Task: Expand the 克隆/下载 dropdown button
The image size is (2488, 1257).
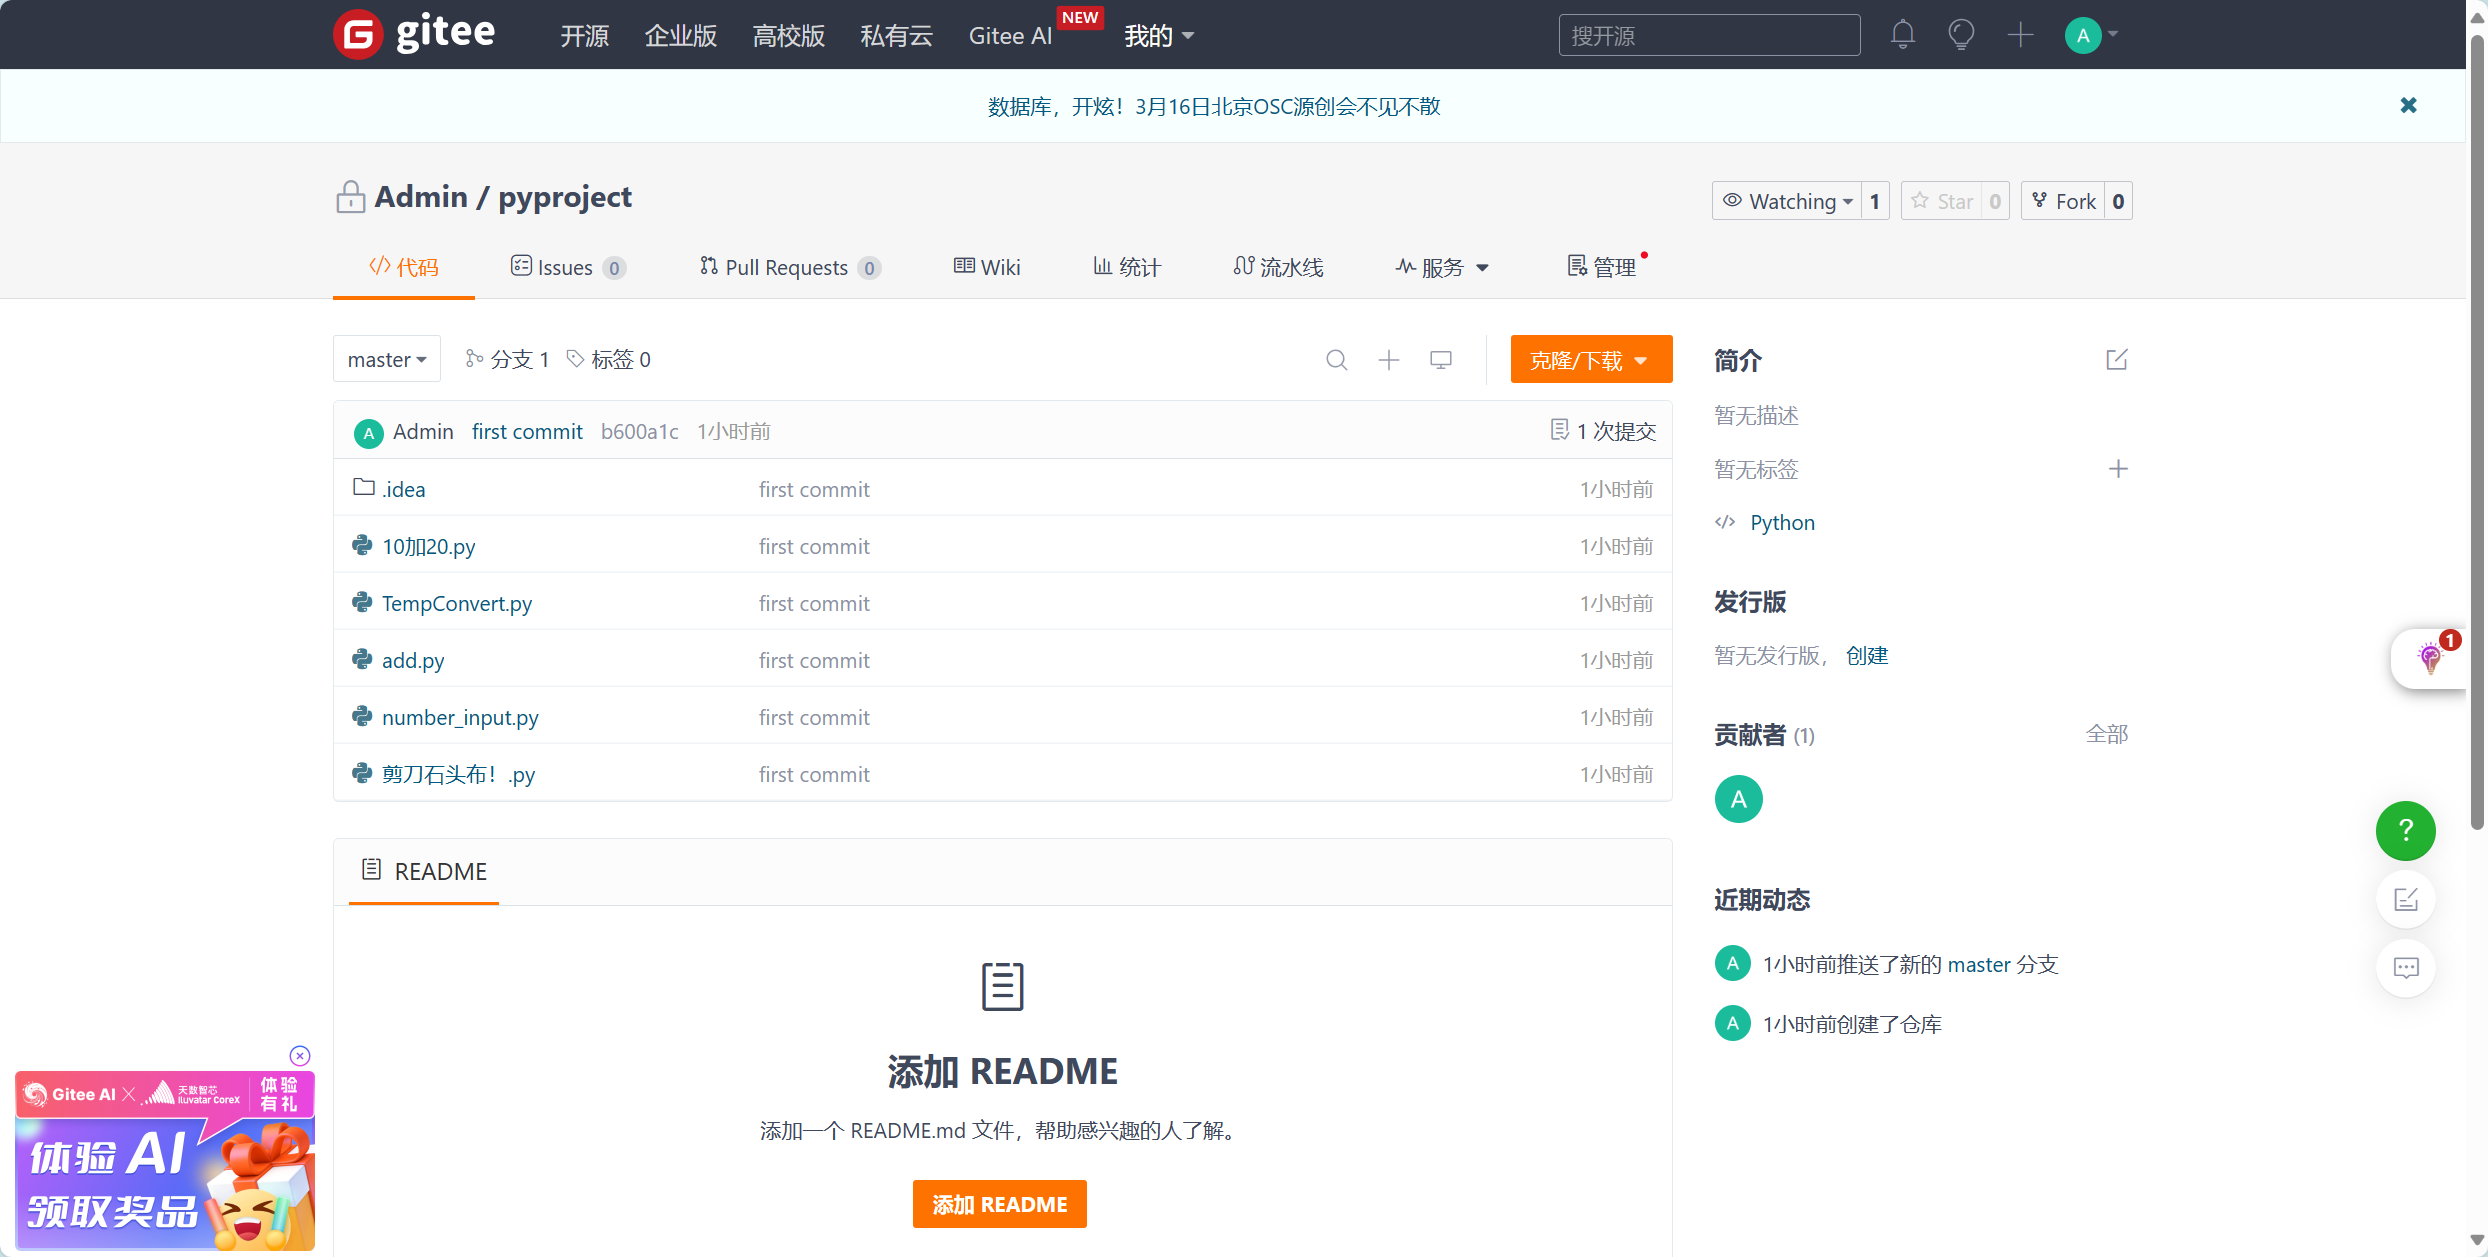Action: coord(1590,360)
